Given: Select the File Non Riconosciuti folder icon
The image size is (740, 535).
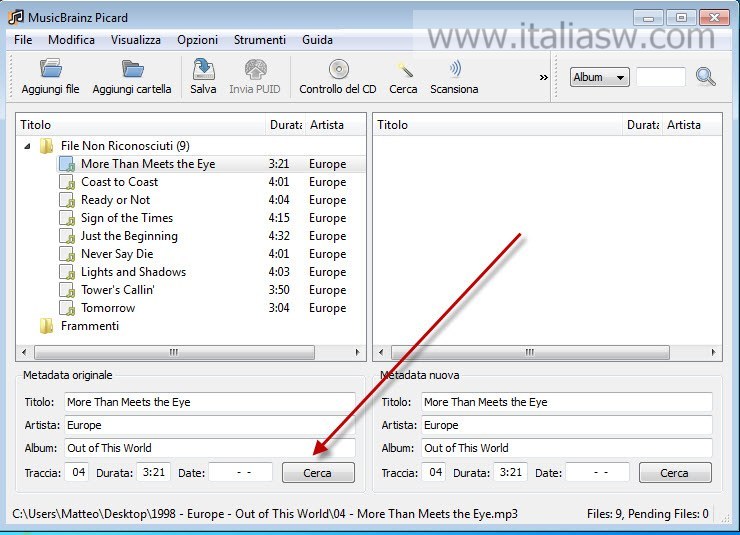Looking at the screenshot, I should [x=46, y=146].
